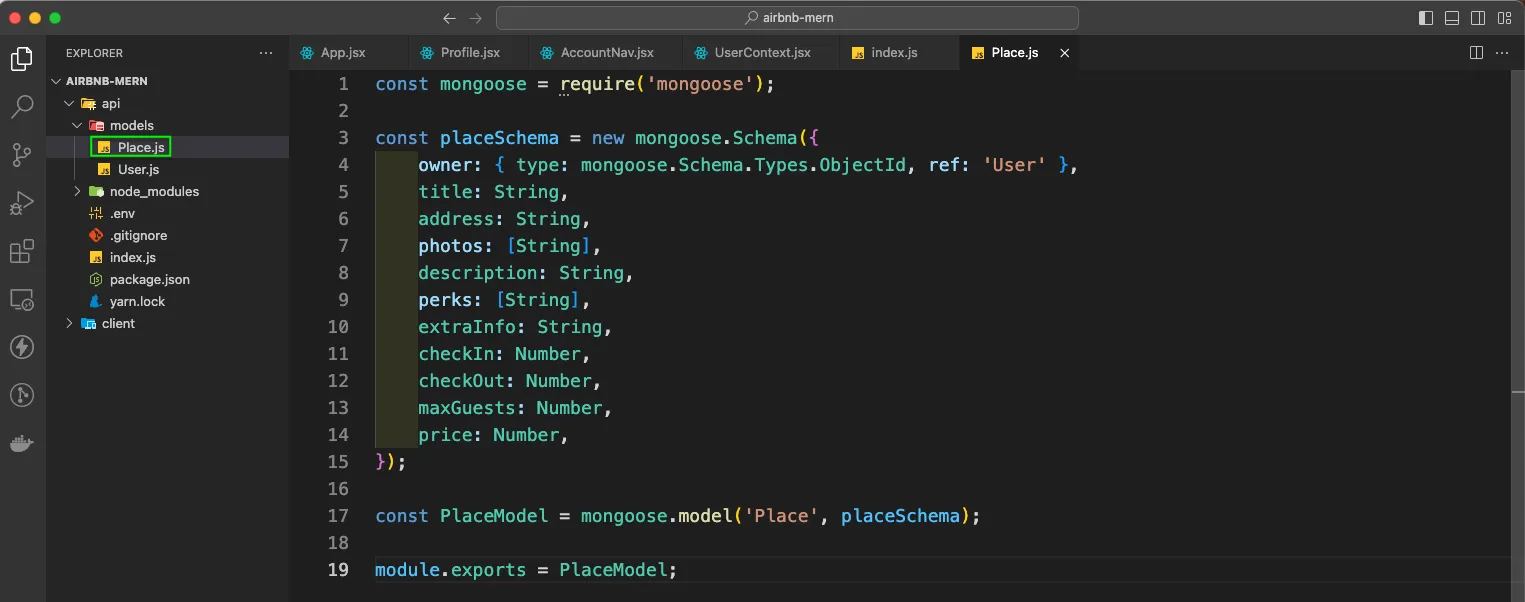The width and height of the screenshot is (1525, 602).
Task: Switch to the App.jsx tab
Action: click(x=349, y=53)
